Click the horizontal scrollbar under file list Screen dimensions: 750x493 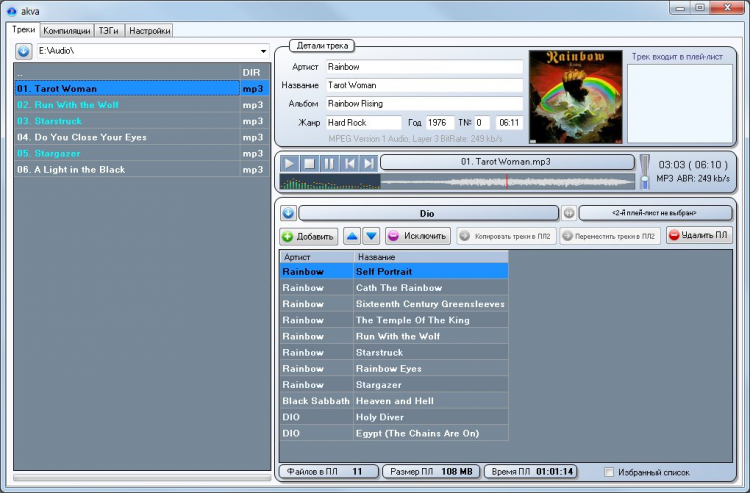pos(142,477)
